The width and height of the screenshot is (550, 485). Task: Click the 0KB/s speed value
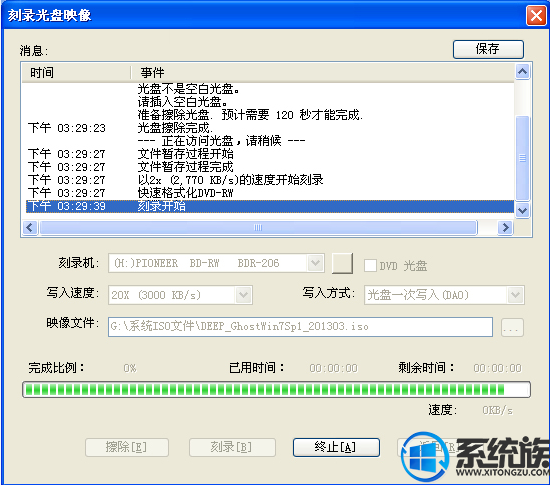(x=497, y=410)
